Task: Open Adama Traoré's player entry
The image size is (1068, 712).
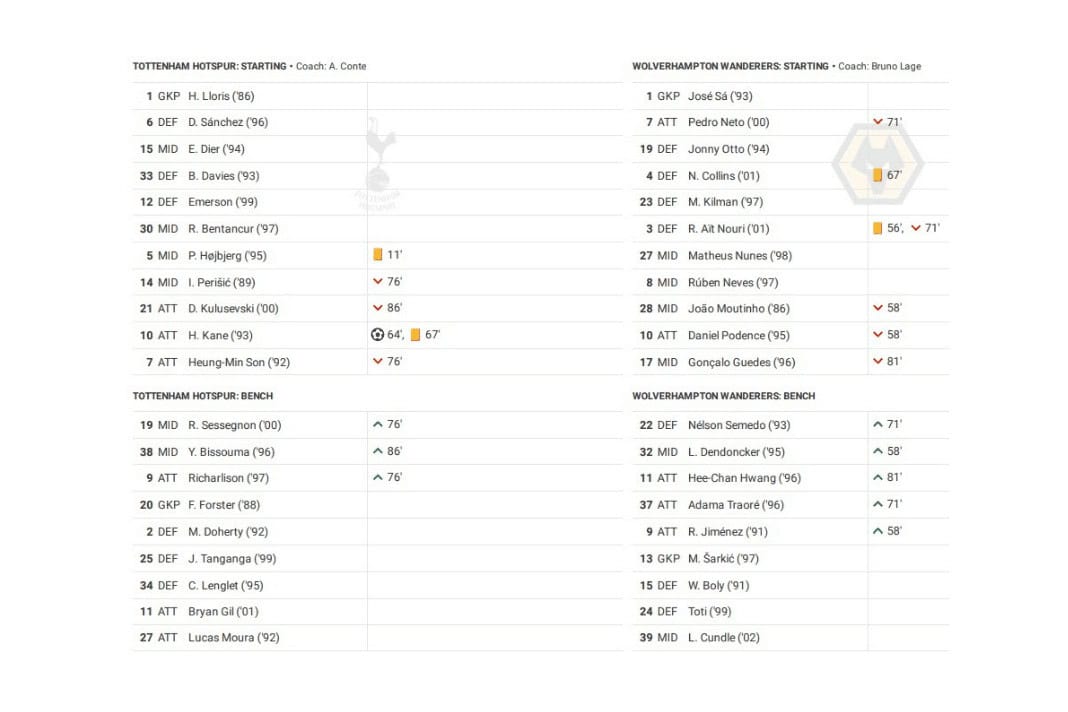Action: pos(735,505)
